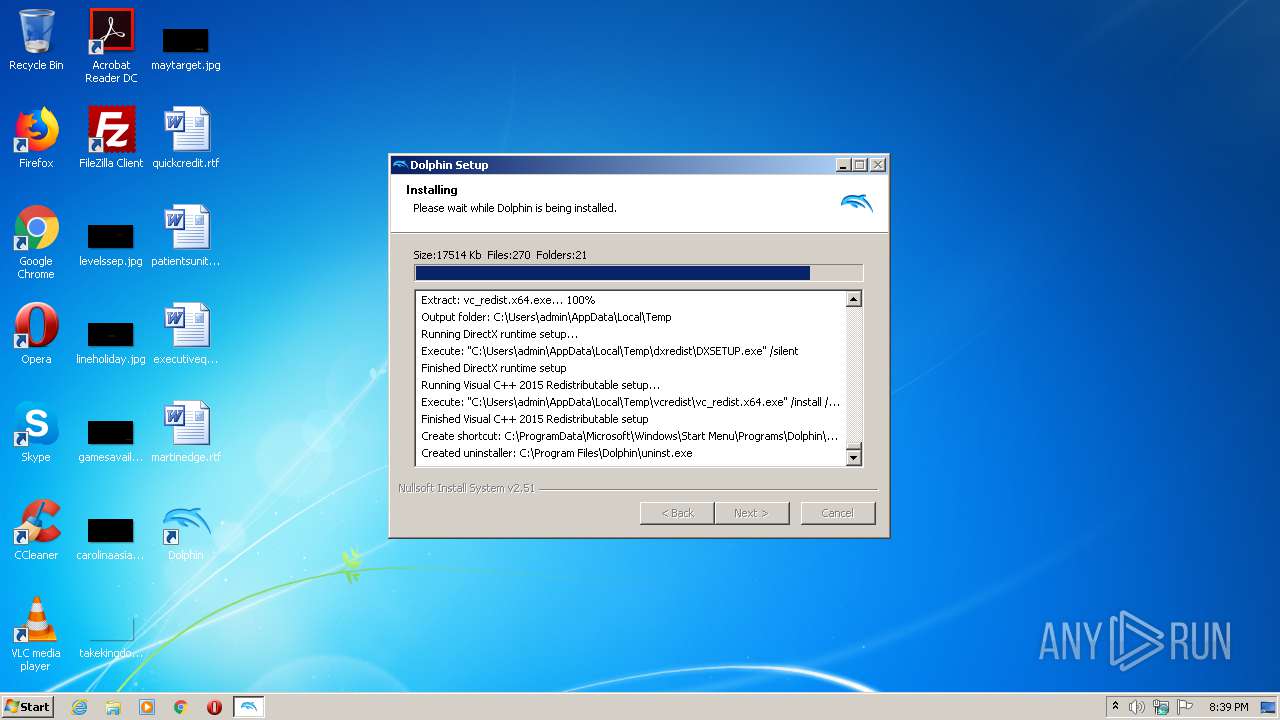
Task: Open Windows Media Player in taskbar
Action: (147, 707)
